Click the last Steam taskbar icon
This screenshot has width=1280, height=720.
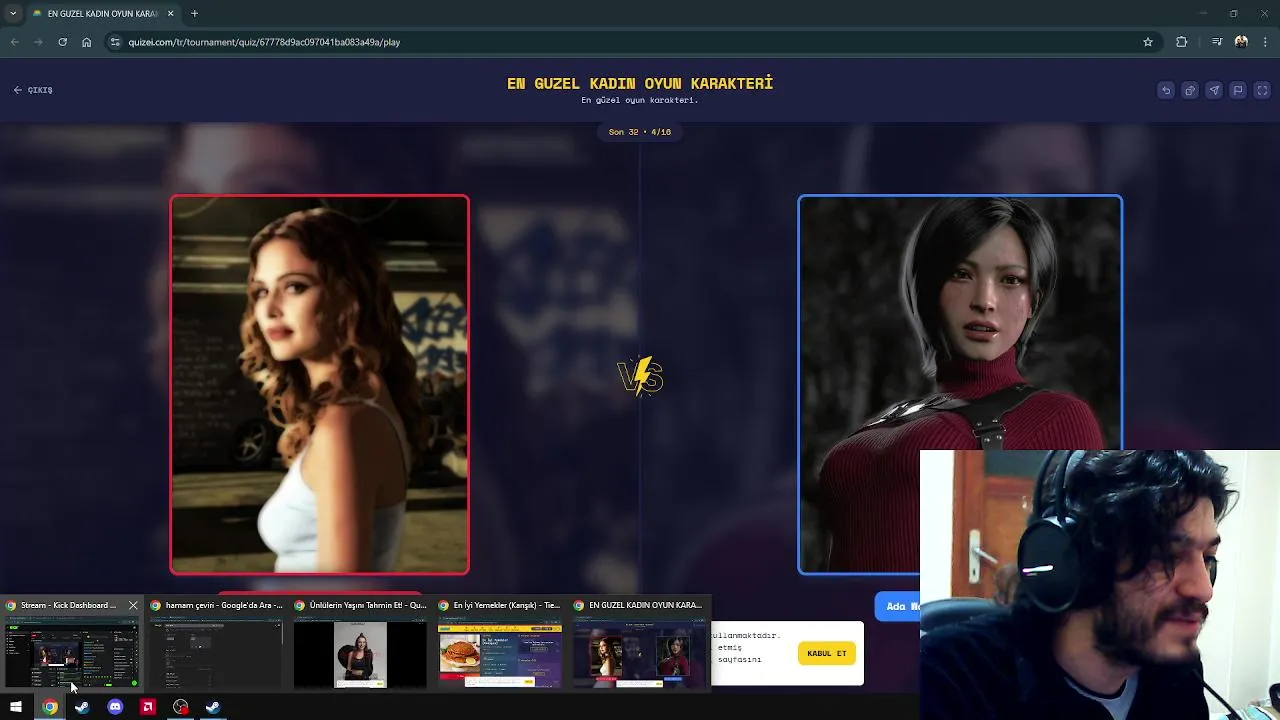213,707
